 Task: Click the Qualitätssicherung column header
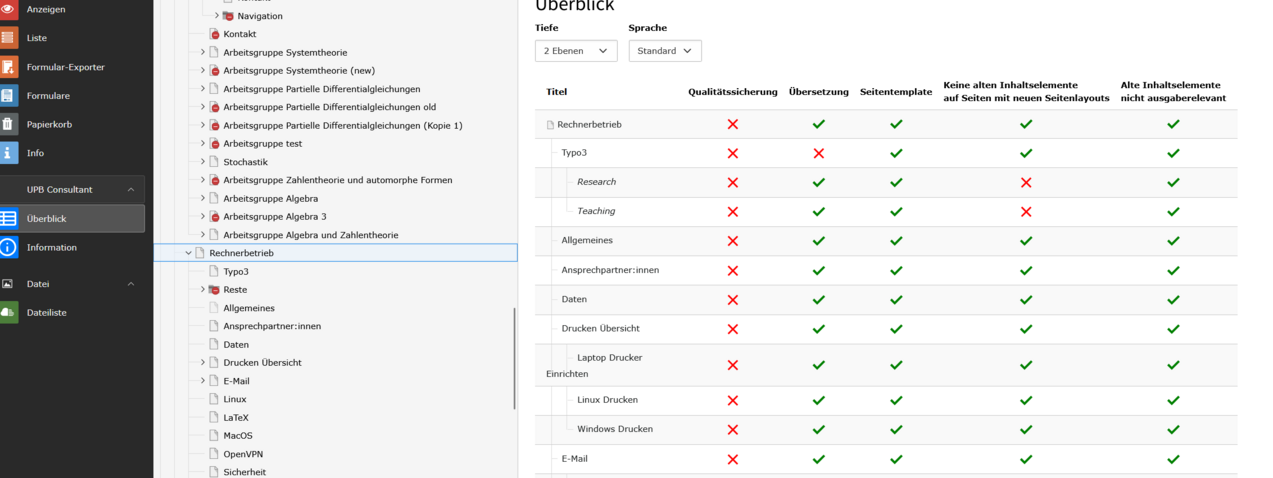click(x=732, y=92)
